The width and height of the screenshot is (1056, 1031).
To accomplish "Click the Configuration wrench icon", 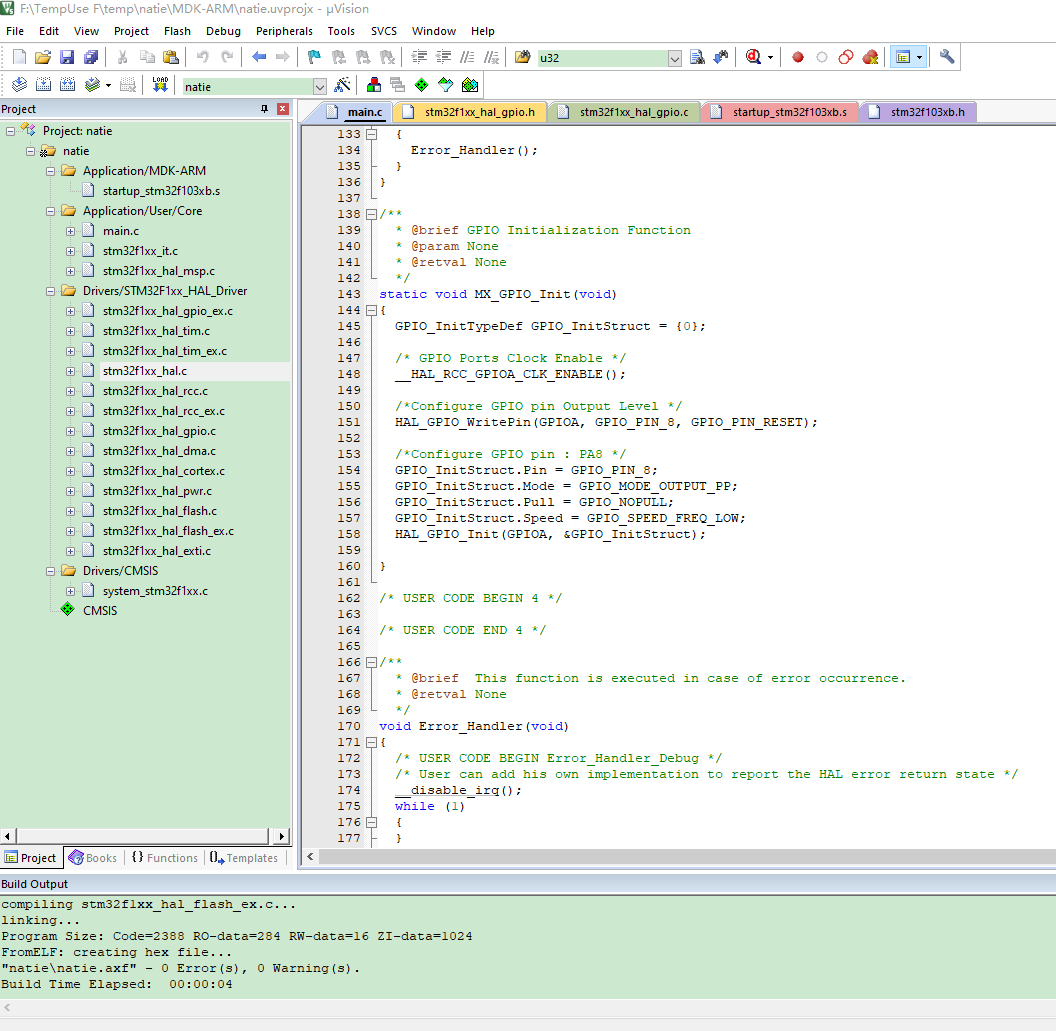I will click(947, 58).
